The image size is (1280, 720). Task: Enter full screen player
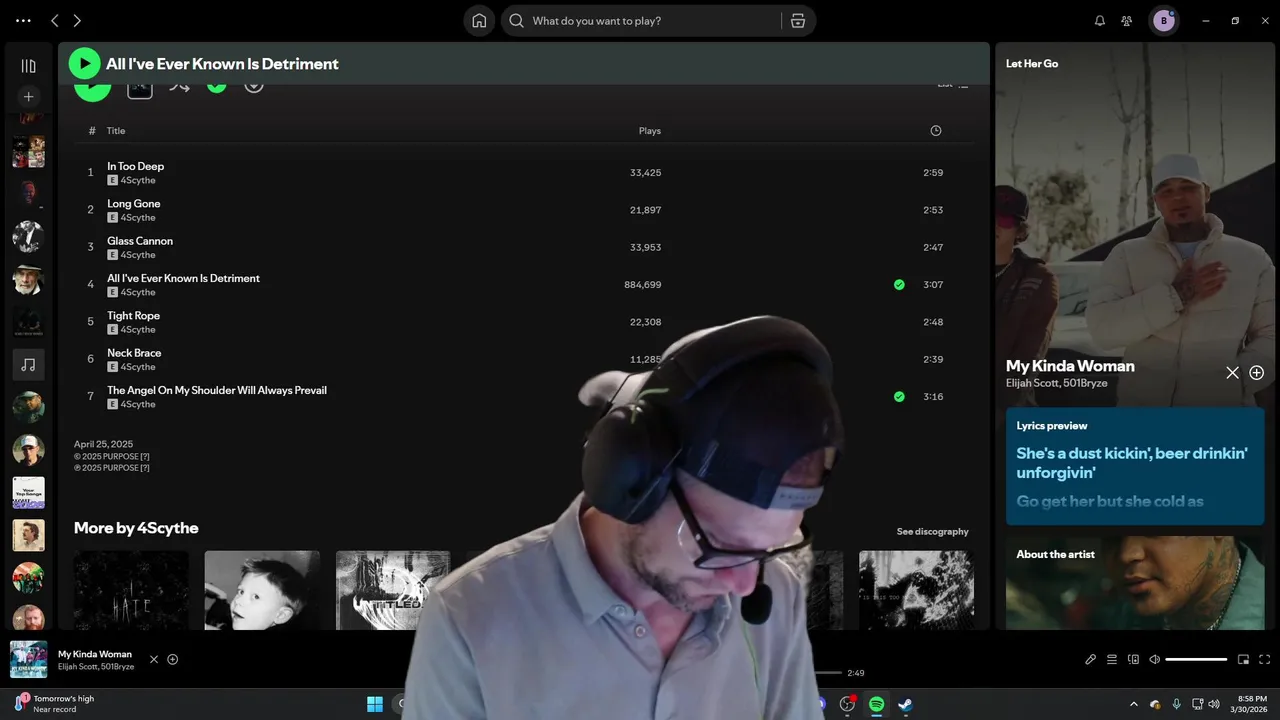[1264, 659]
